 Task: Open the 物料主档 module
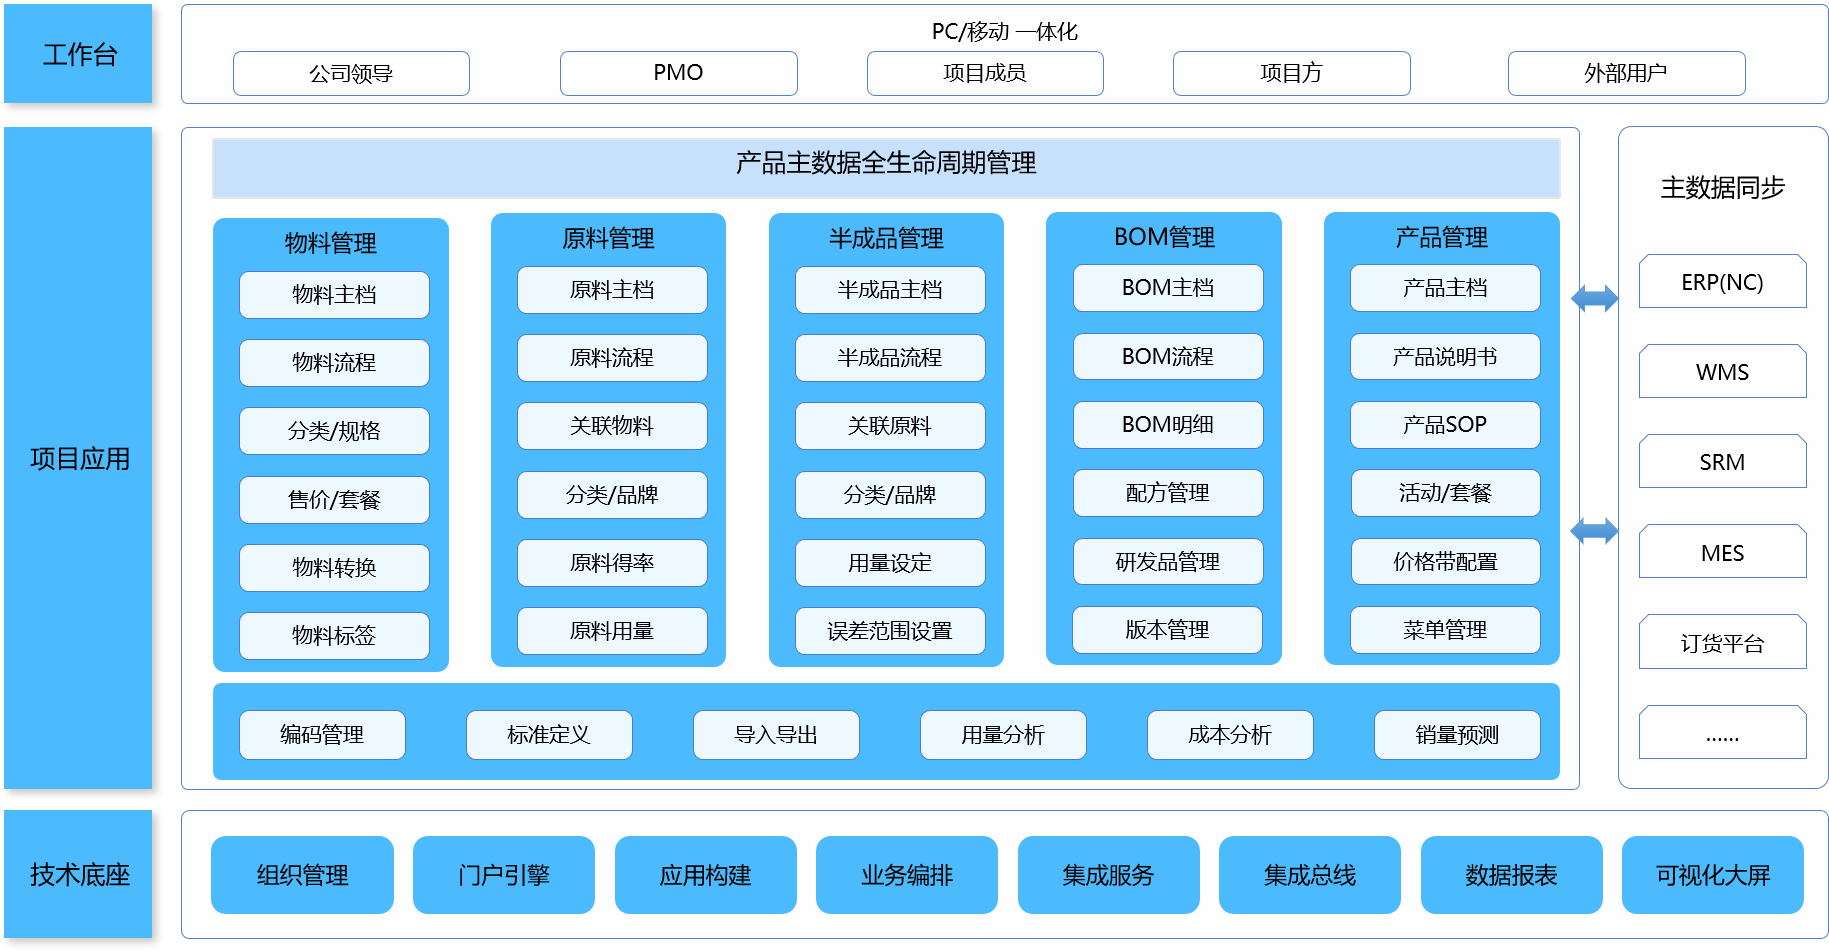pos(334,295)
